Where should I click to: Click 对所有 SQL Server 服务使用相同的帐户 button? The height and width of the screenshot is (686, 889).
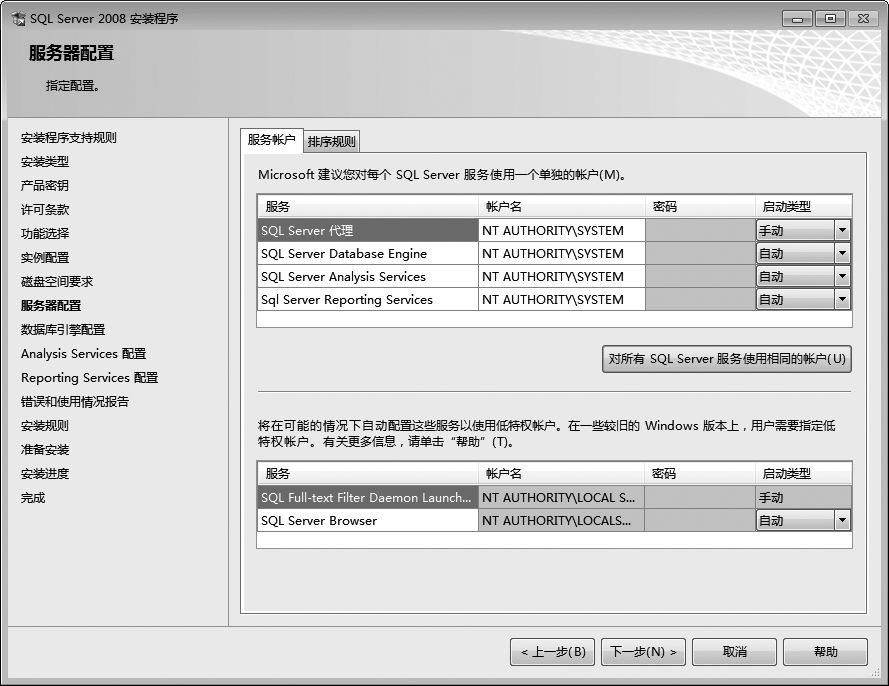727,359
